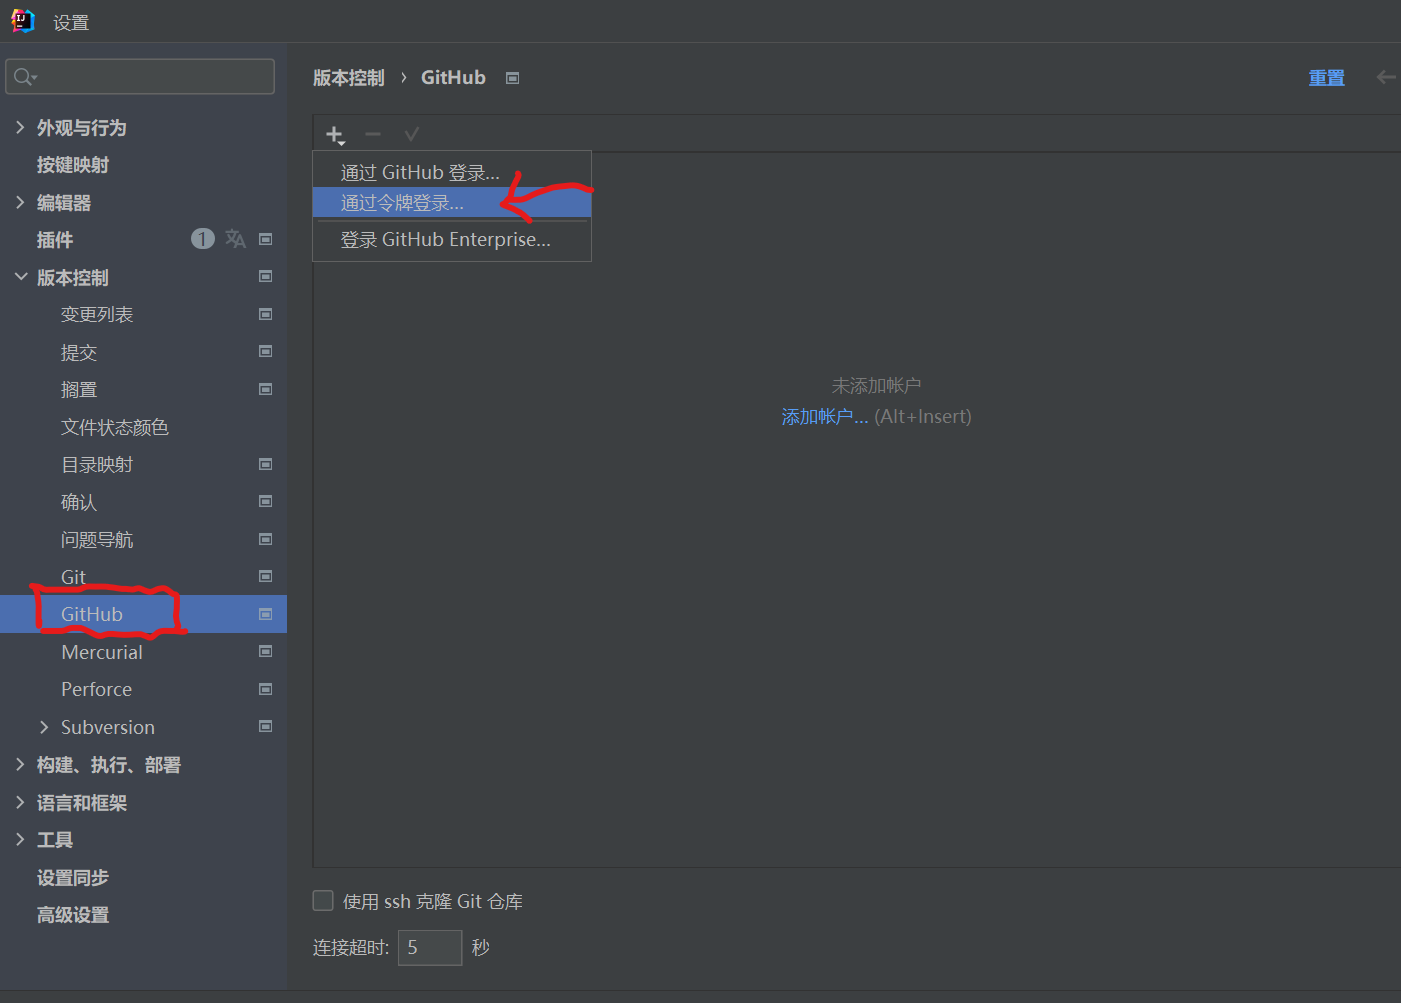This screenshot has height=1003, width=1401.
Task: Click inside settings search field
Action: pyautogui.click(x=140, y=77)
